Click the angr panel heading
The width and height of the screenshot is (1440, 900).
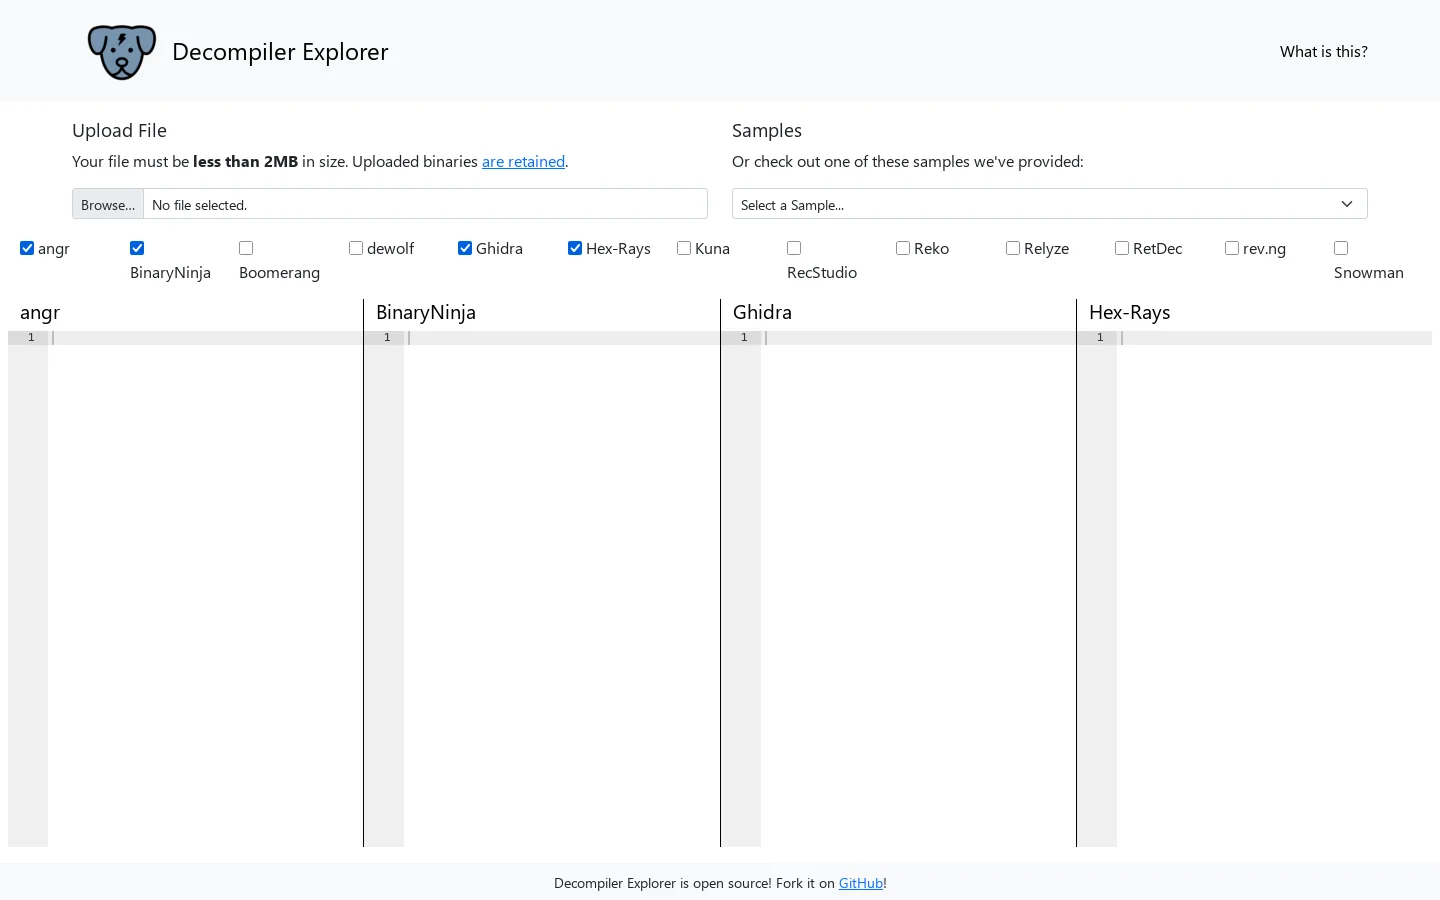point(40,313)
